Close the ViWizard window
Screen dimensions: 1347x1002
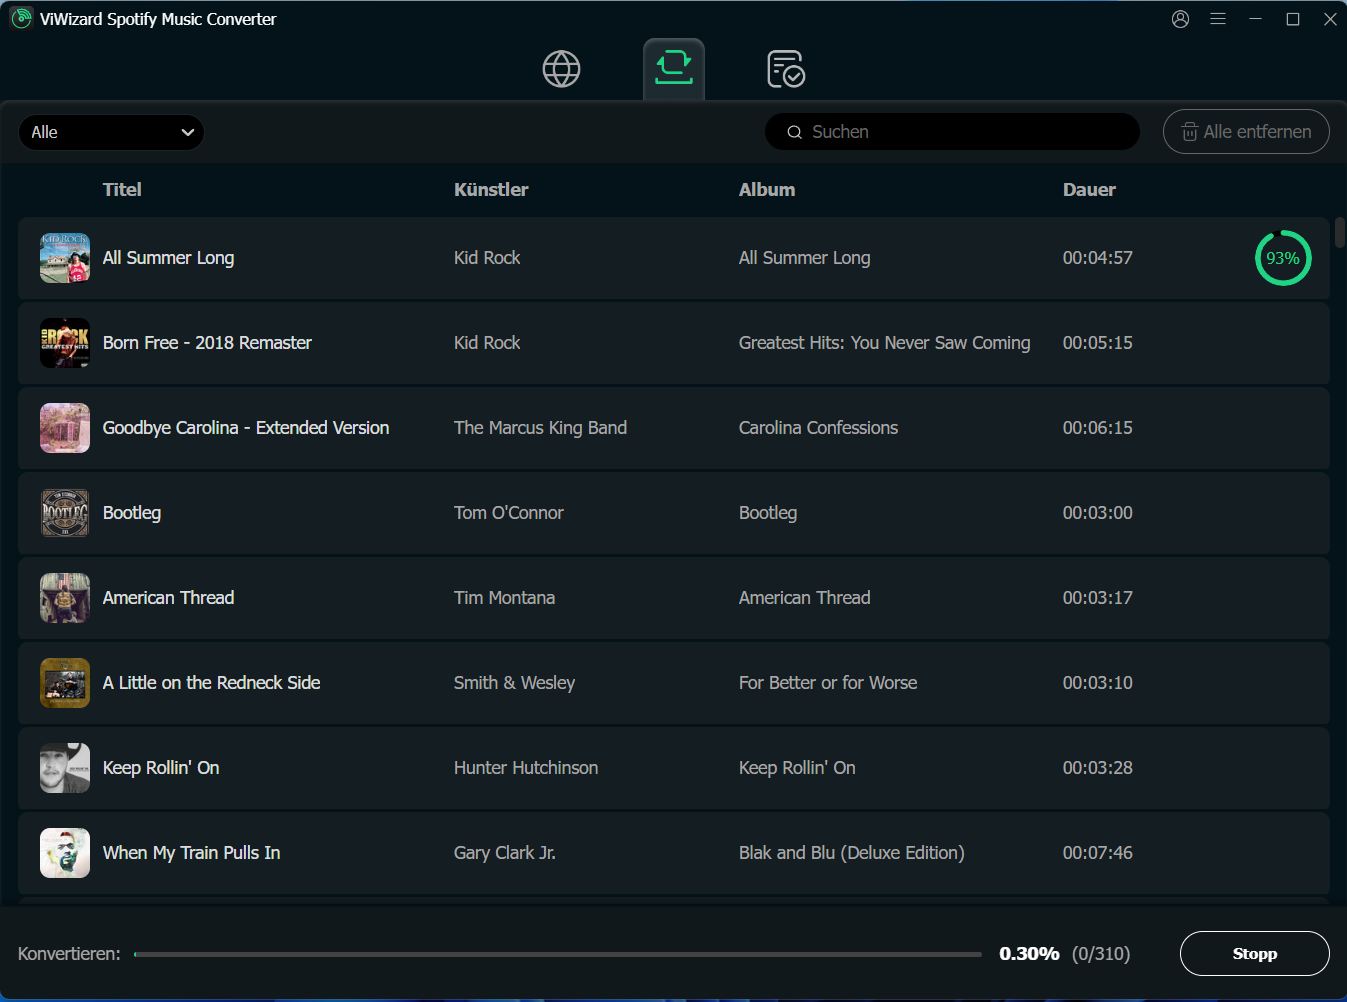point(1330,19)
